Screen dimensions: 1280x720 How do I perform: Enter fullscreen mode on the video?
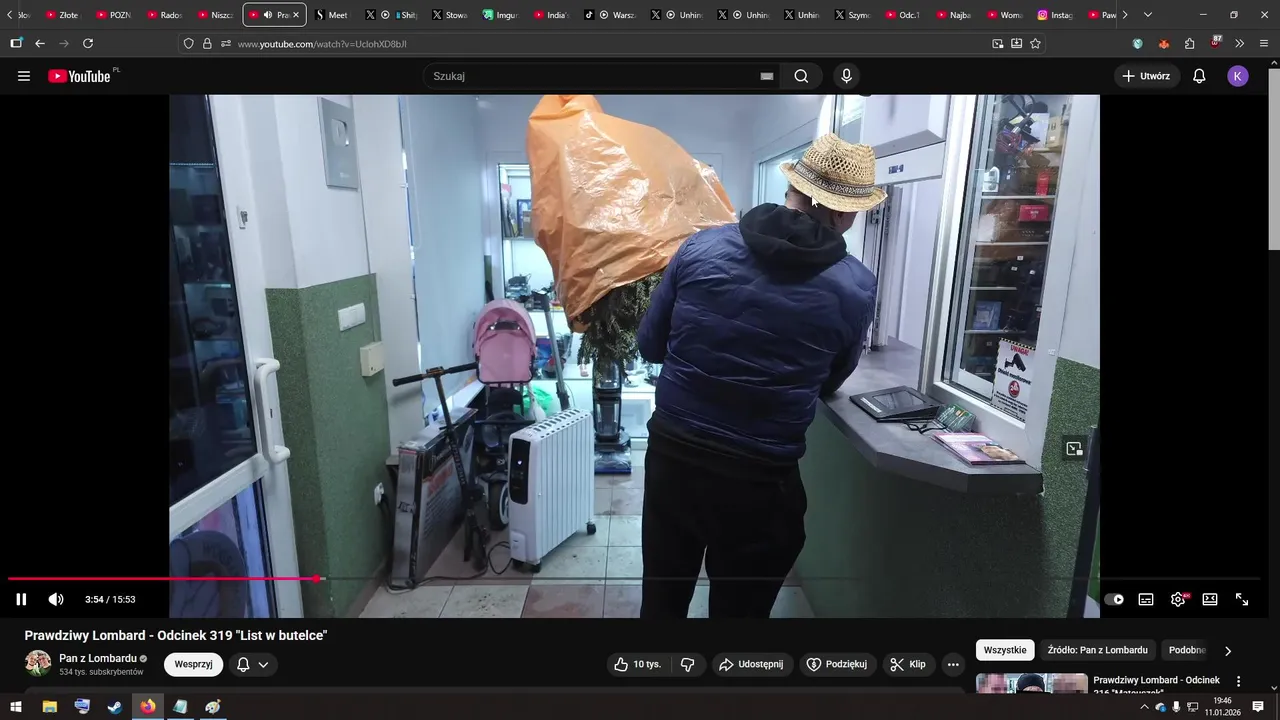[1242, 599]
